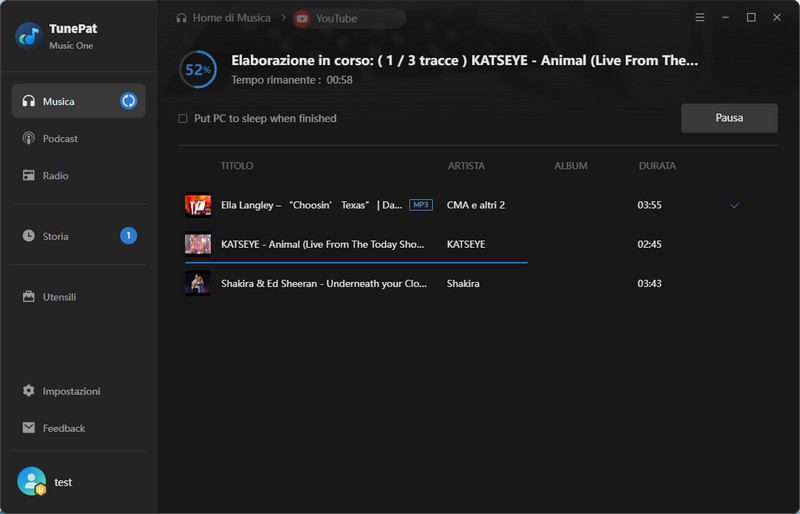Viewport: 800px width, 514px height.
Task: Click the clock icon beside Storia
Action: (29, 236)
